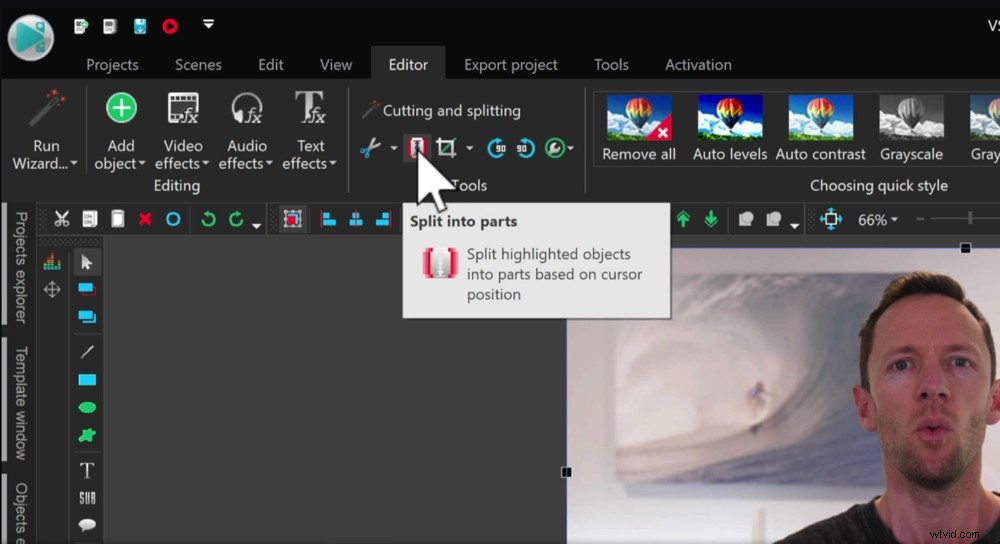Screen dimensions: 1000x544
Task: Click the new project quick-access icon
Action: pyautogui.click(x=81, y=26)
